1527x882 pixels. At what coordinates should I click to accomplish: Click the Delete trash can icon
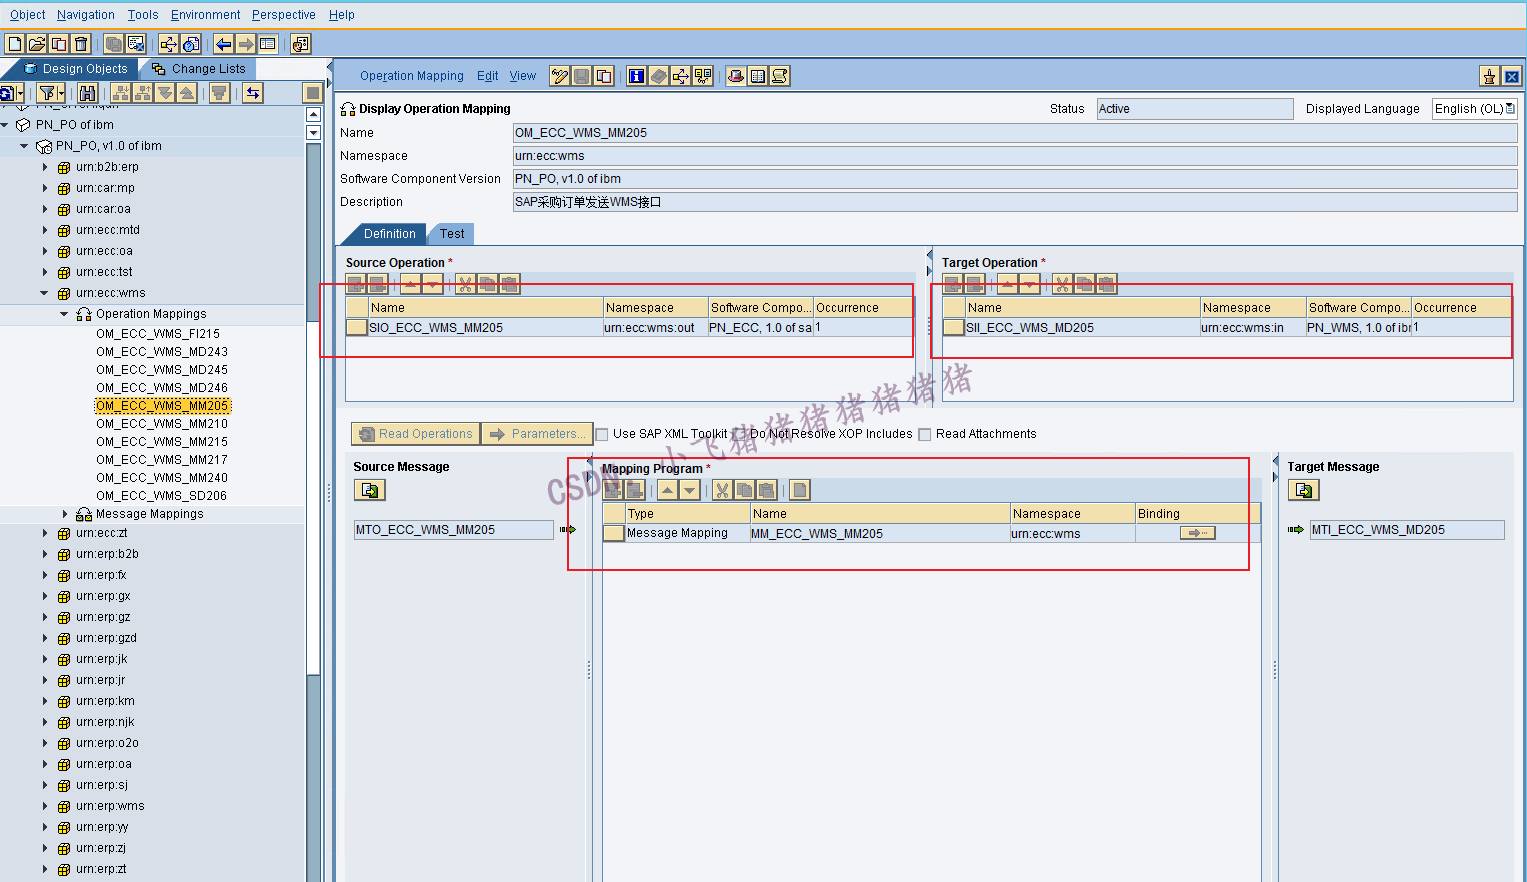(81, 44)
